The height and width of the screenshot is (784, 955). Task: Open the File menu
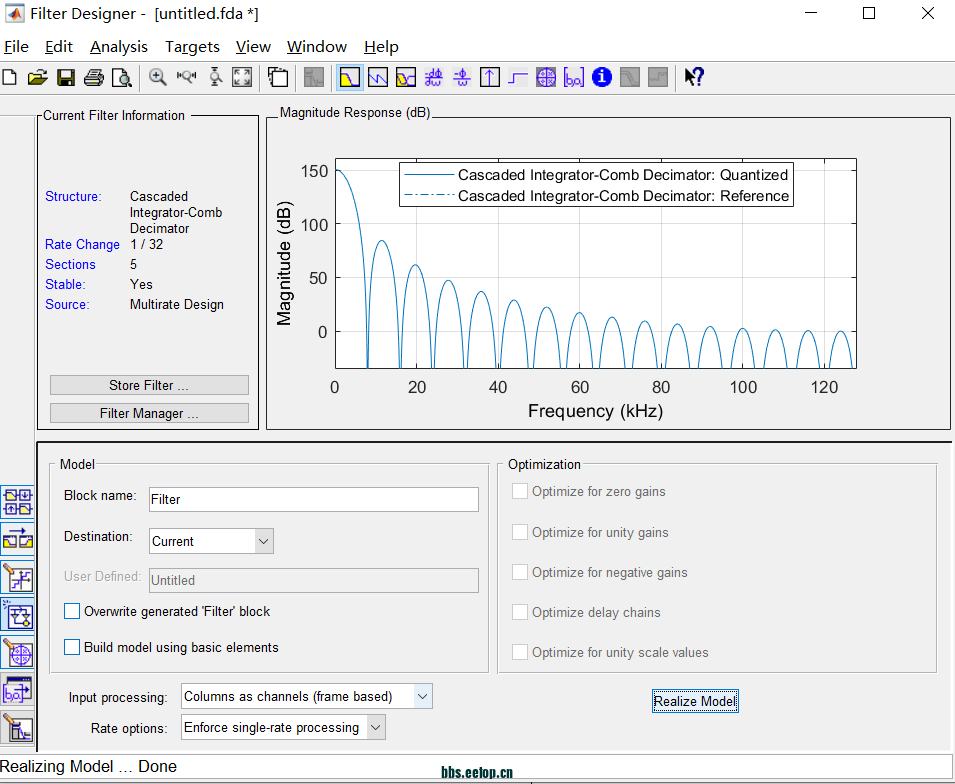coord(16,47)
